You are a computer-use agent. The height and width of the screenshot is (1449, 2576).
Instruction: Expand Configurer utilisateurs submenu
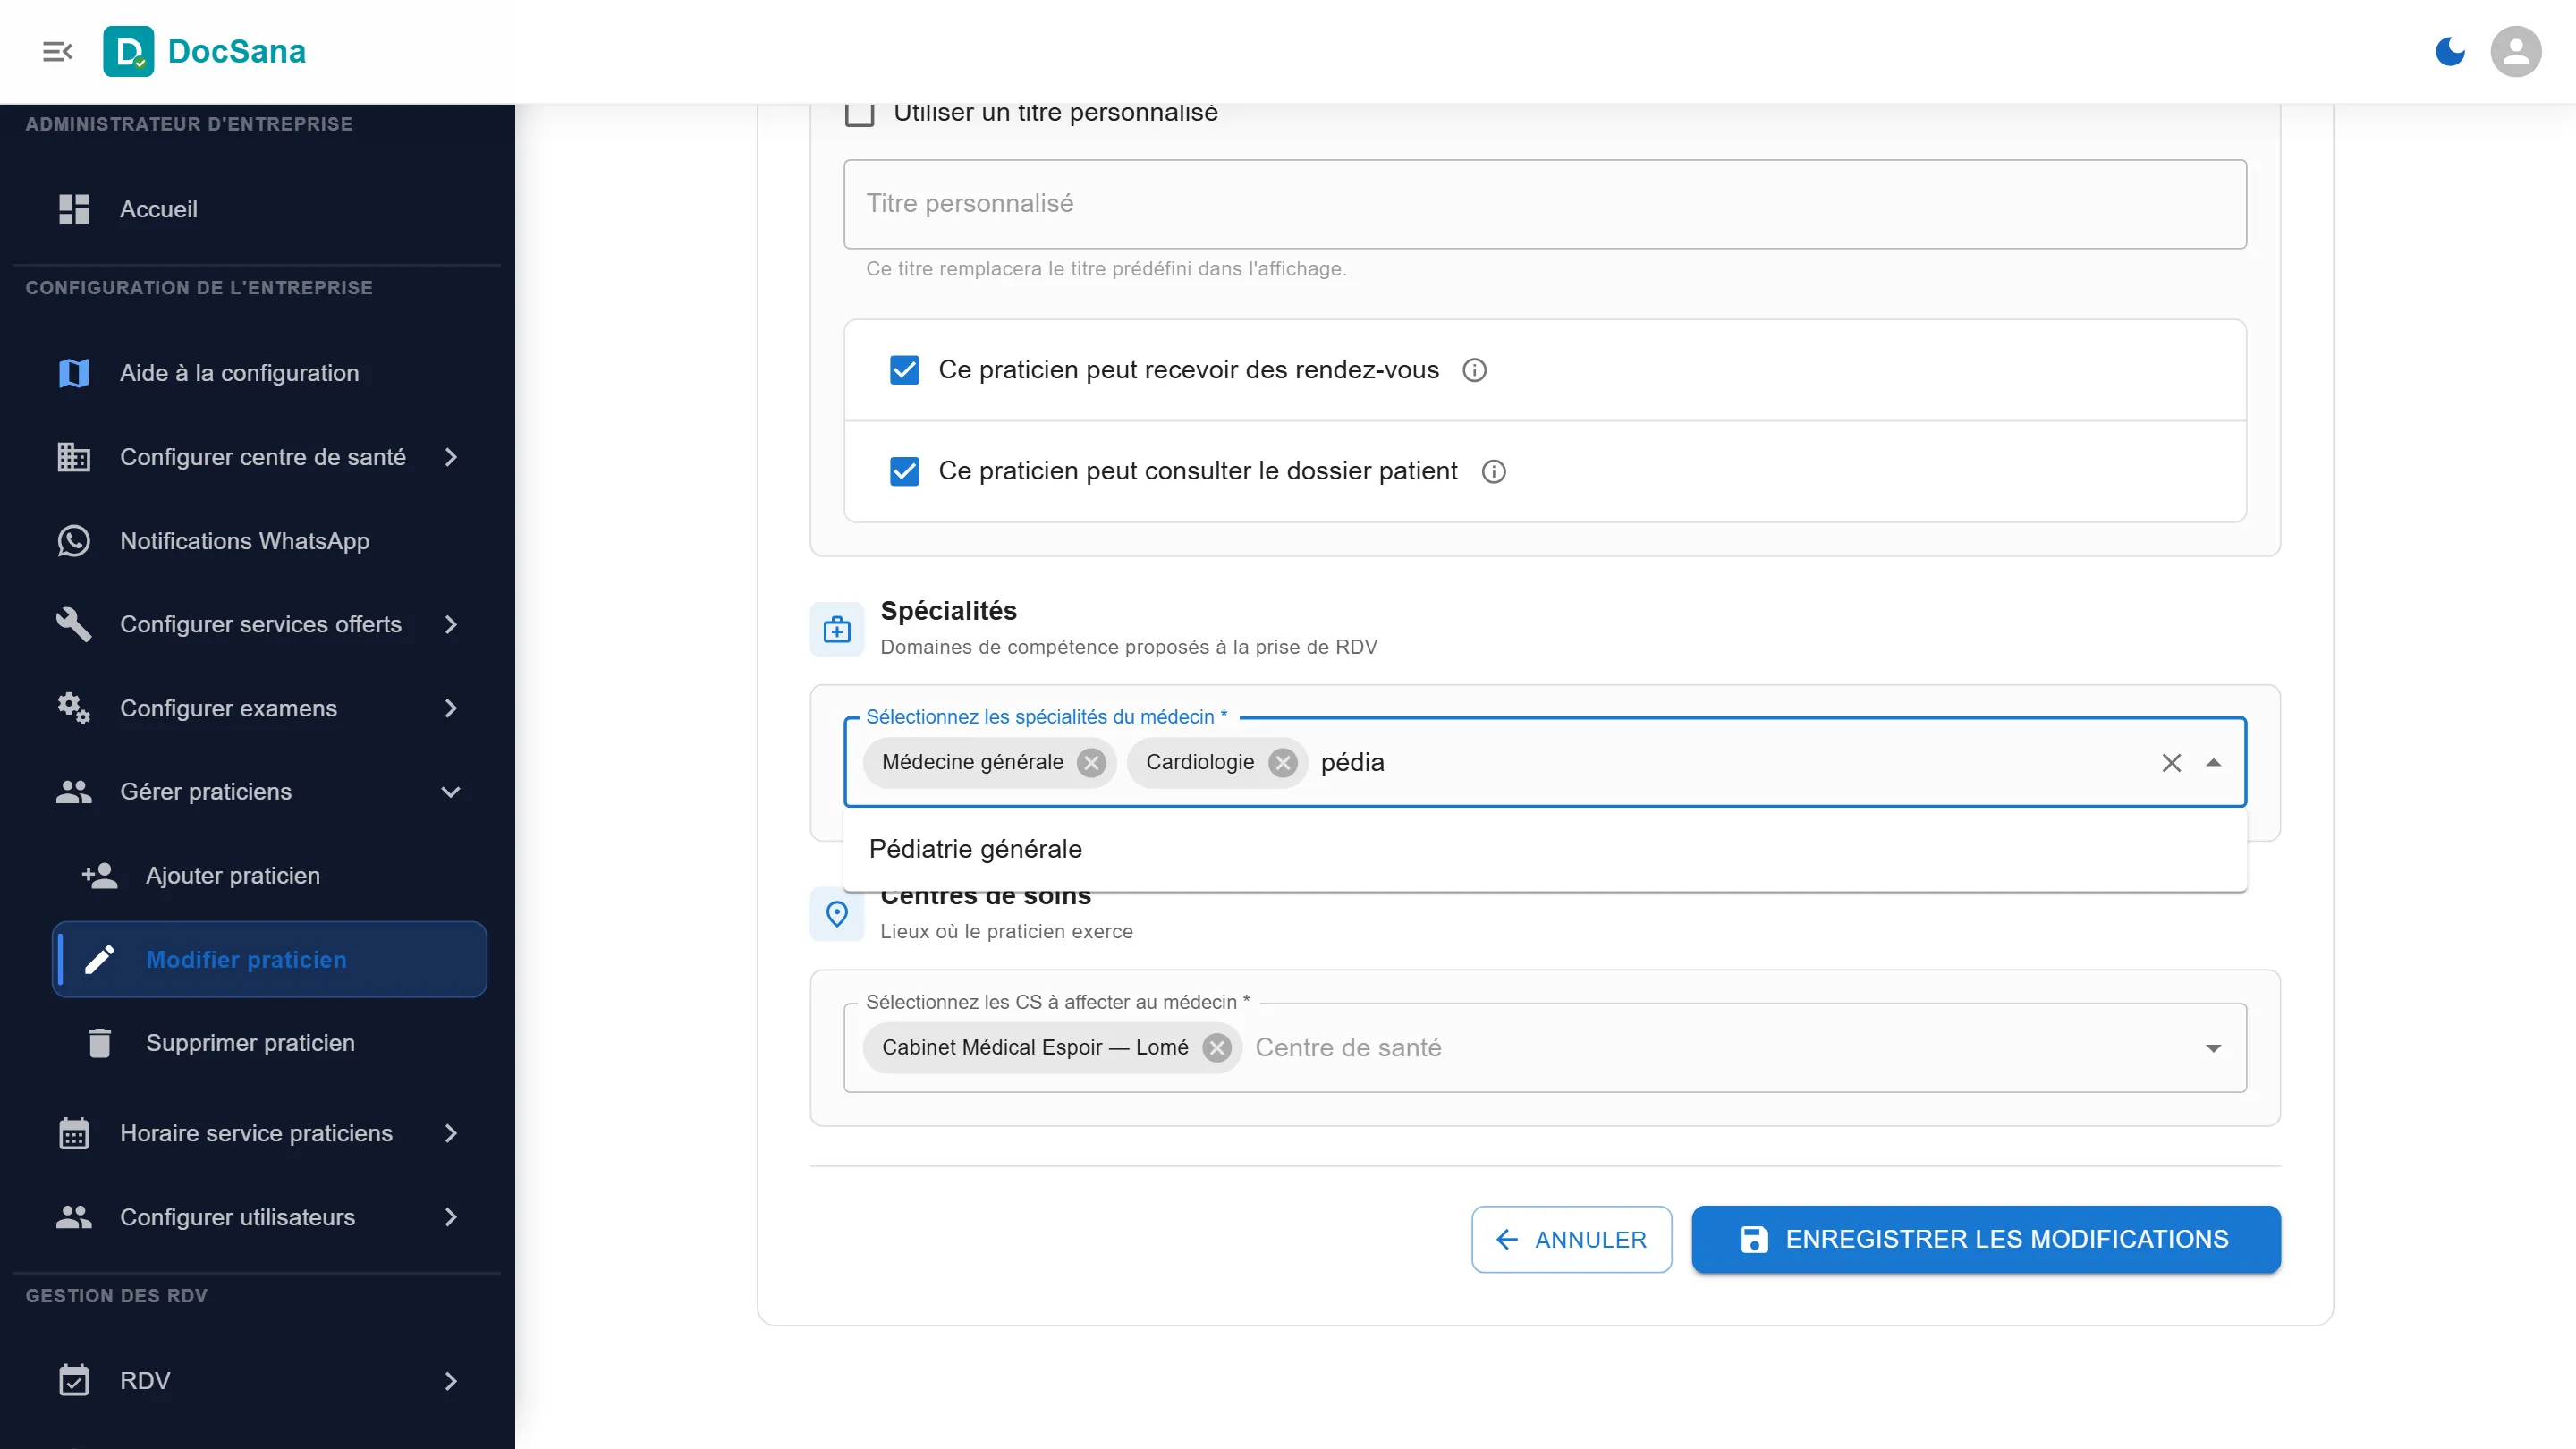click(451, 1217)
